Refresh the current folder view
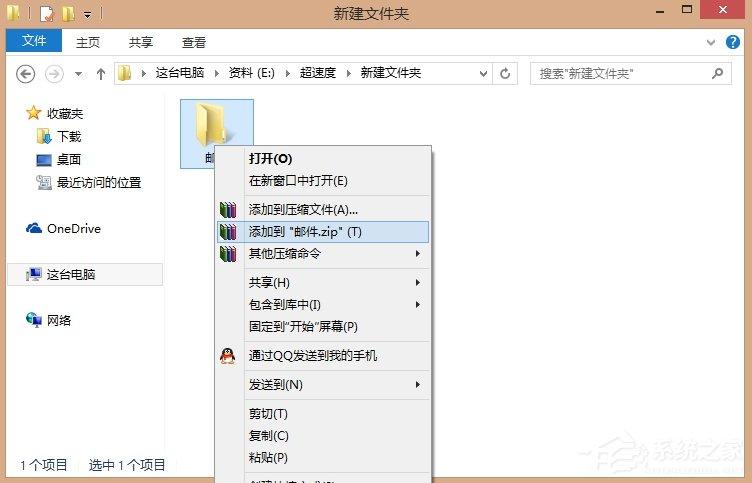 pyautogui.click(x=505, y=74)
